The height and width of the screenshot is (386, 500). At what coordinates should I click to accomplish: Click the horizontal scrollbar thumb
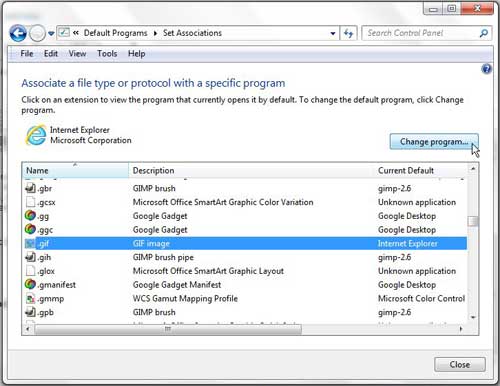point(168,329)
